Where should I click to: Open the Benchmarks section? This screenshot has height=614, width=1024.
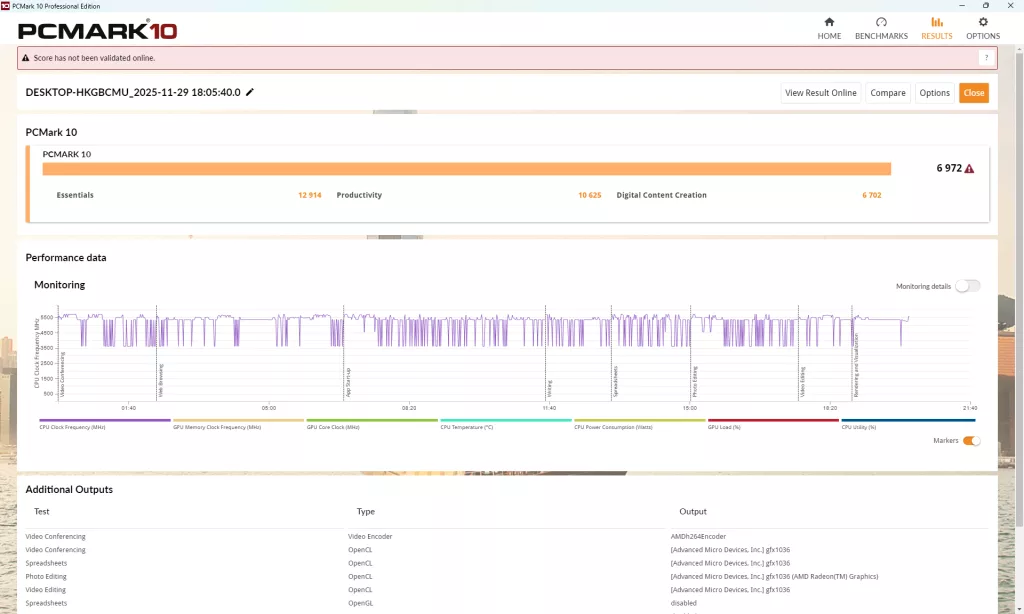881,28
